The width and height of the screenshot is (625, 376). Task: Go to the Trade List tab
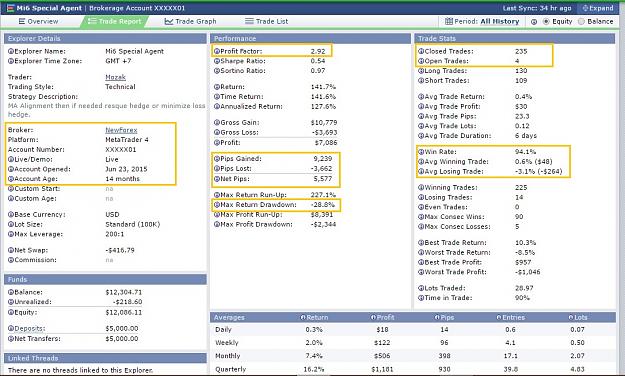[x=266, y=22]
